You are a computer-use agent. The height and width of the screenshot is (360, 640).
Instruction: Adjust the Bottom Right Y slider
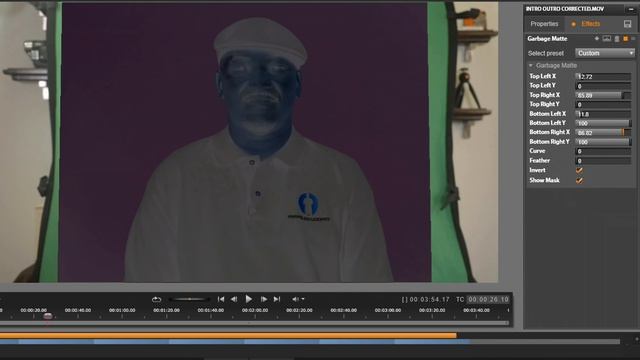point(603,142)
